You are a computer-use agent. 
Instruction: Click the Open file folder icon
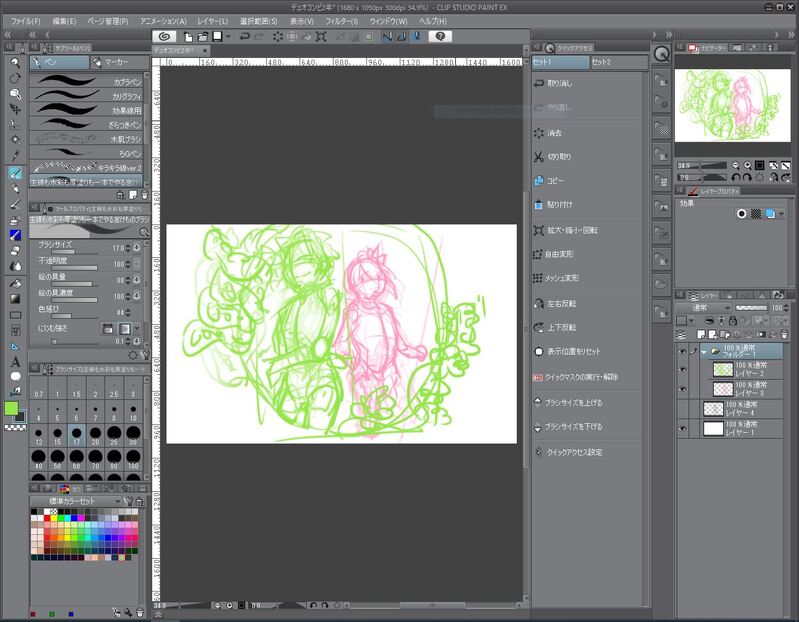click(202, 37)
